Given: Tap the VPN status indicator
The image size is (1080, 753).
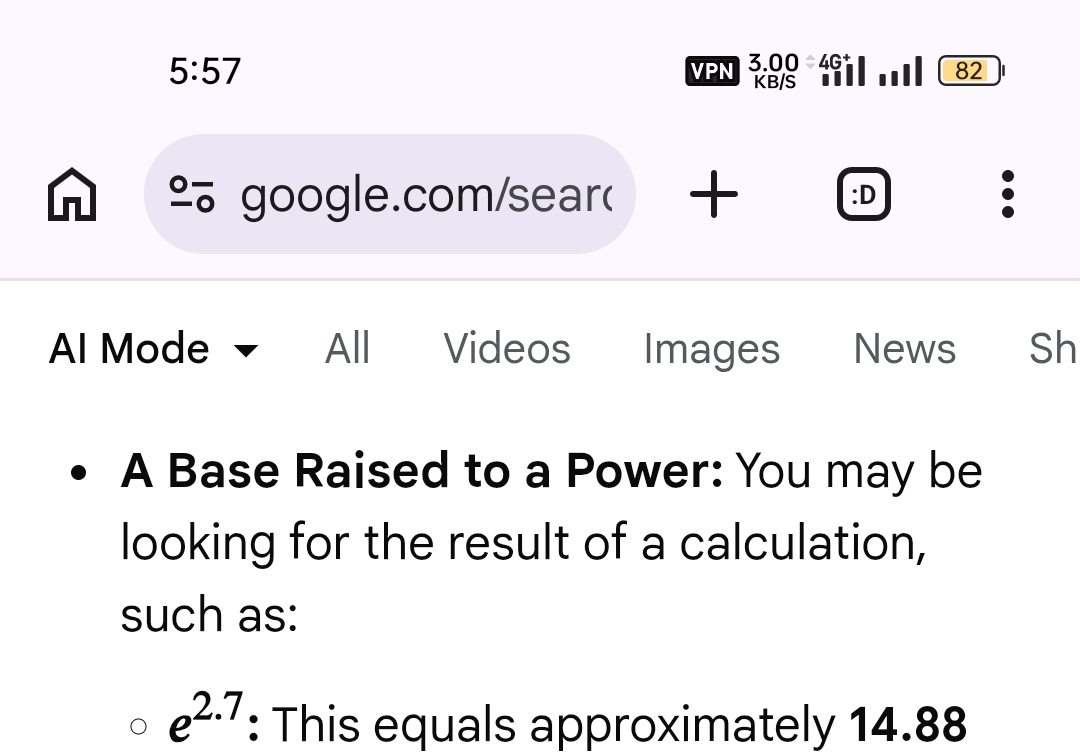Looking at the screenshot, I should click(712, 71).
